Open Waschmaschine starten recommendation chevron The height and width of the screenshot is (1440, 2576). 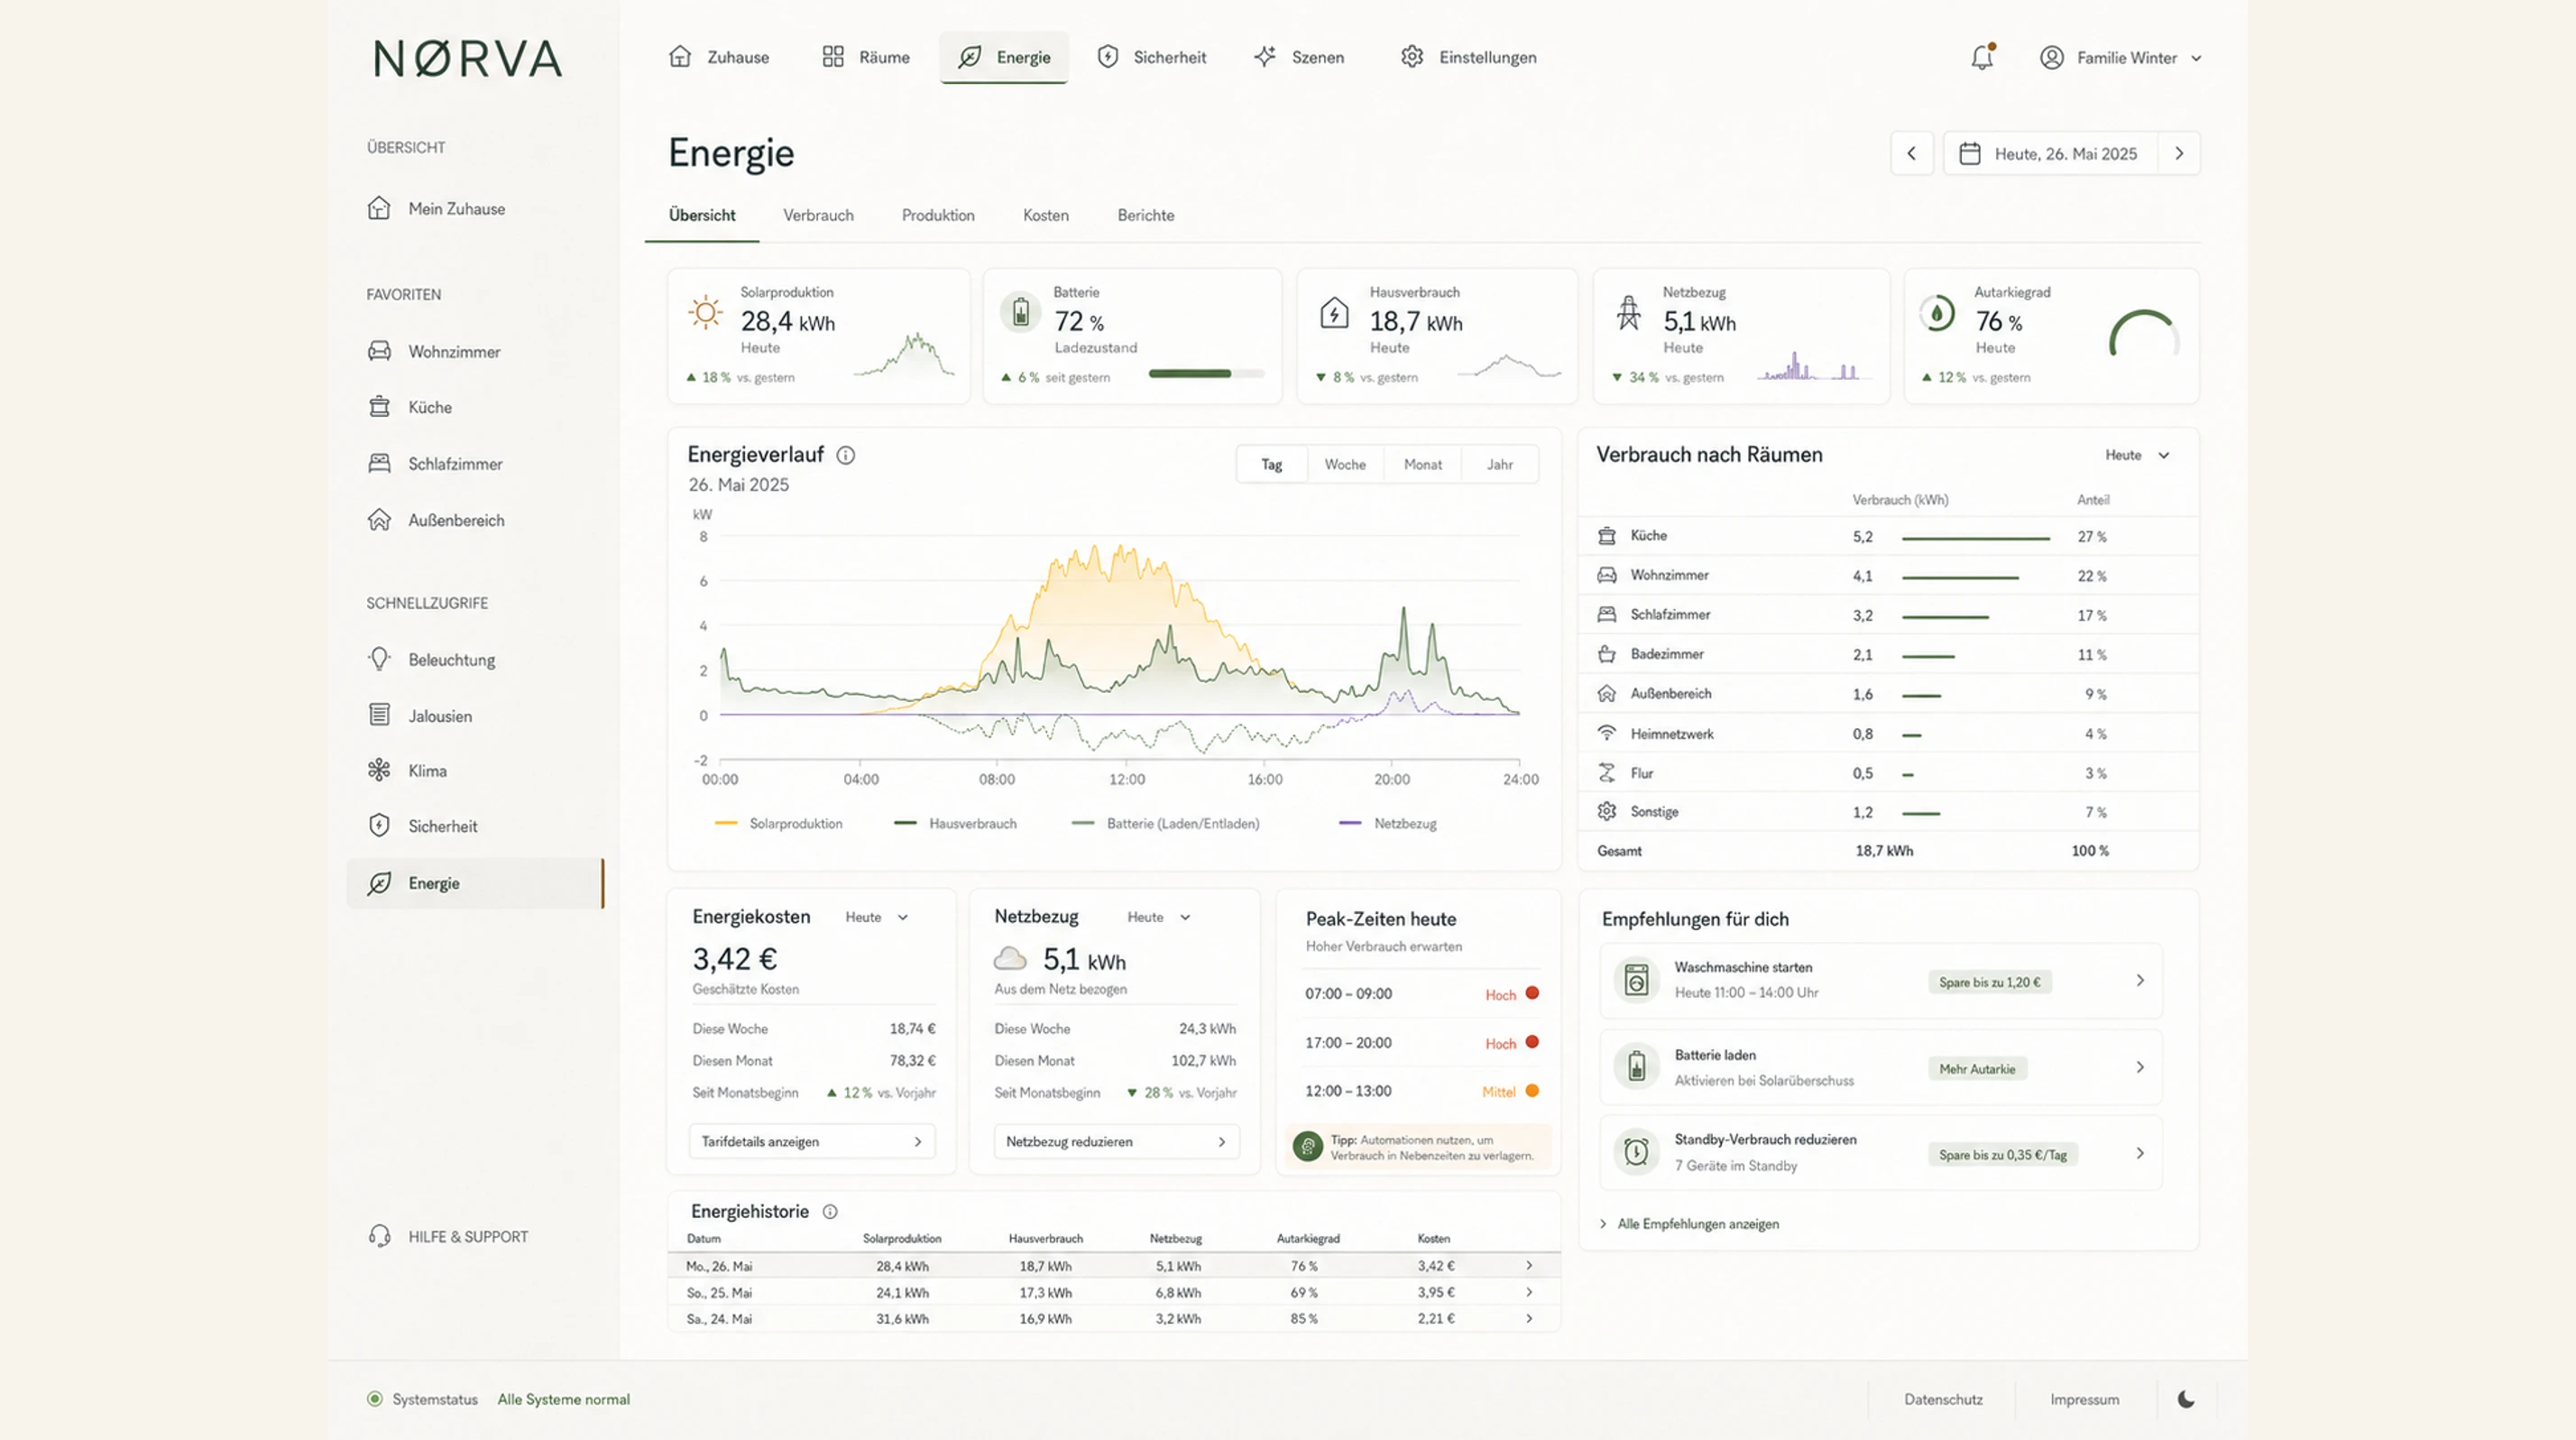[2140, 980]
